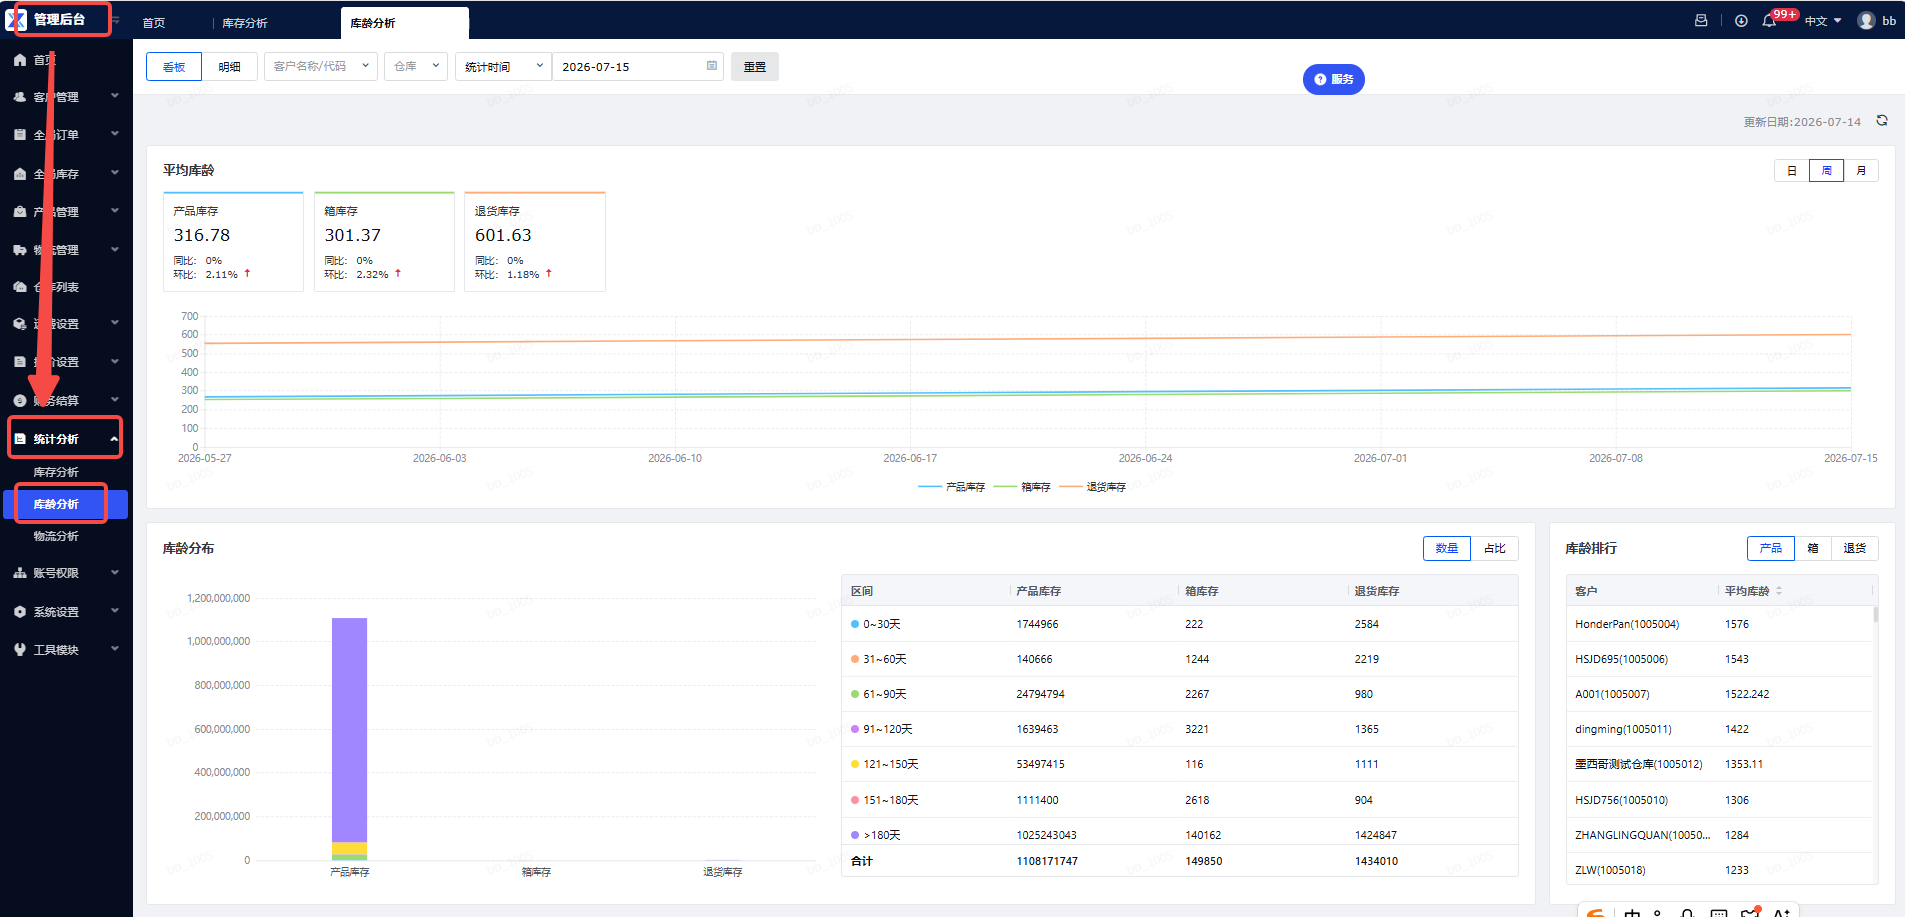The height and width of the screenshot is (917, 1905).
Task: Switch to the 明细 detail view
Action: point(230,66)
